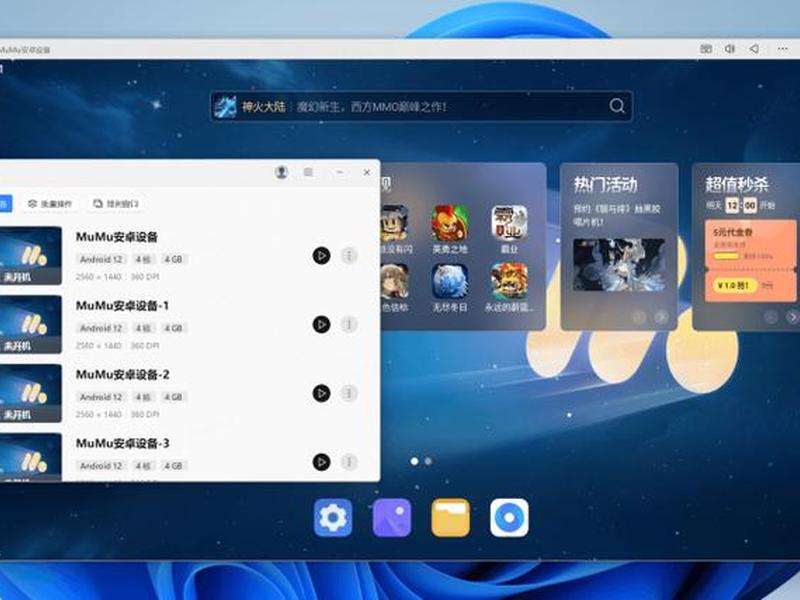Click the 批量操作 batch operation button

[x=50, y=204]
